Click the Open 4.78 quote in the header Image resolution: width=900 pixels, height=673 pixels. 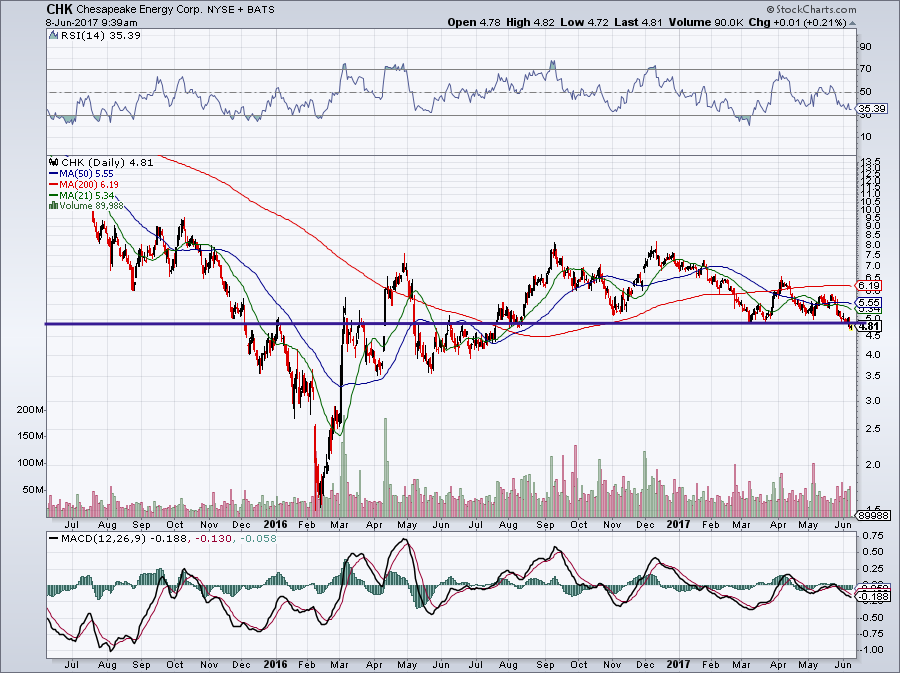[x=474, y=23]
